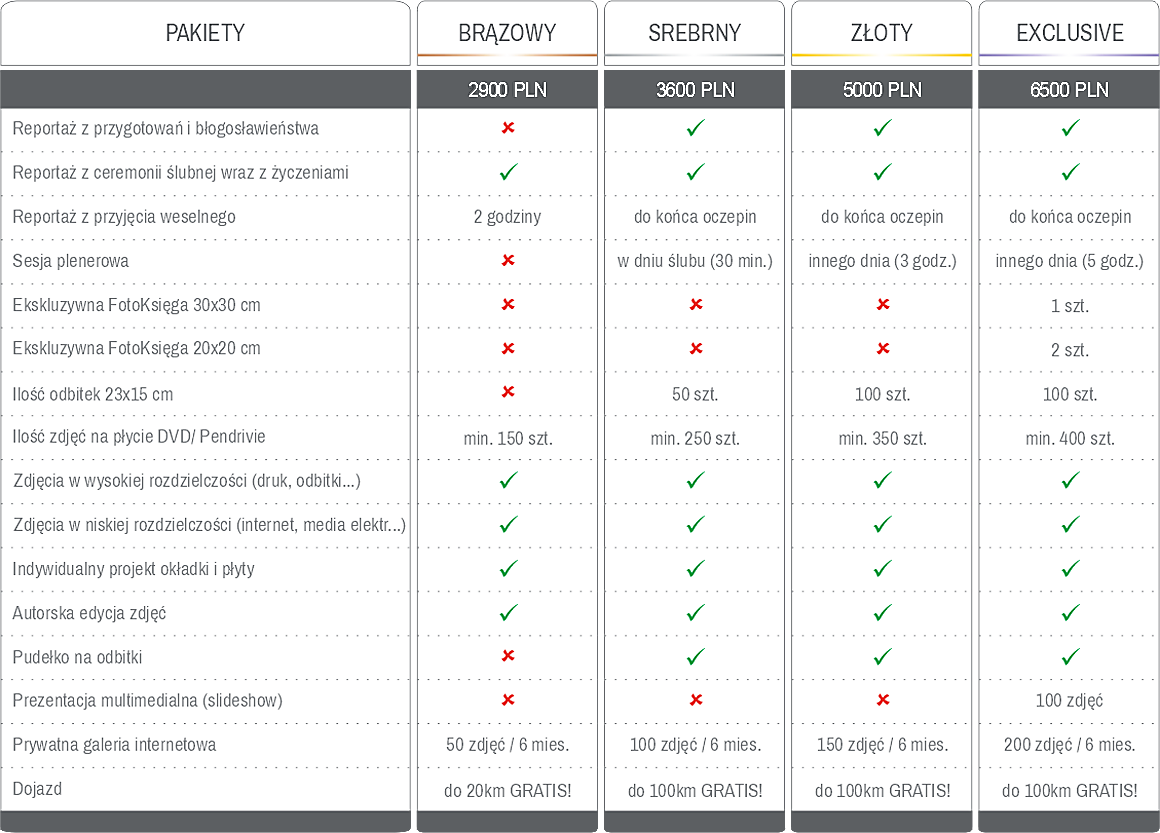Open the ZŁOTY package column header
Screen dimensions: 1160x833
(x=882, y=33)
